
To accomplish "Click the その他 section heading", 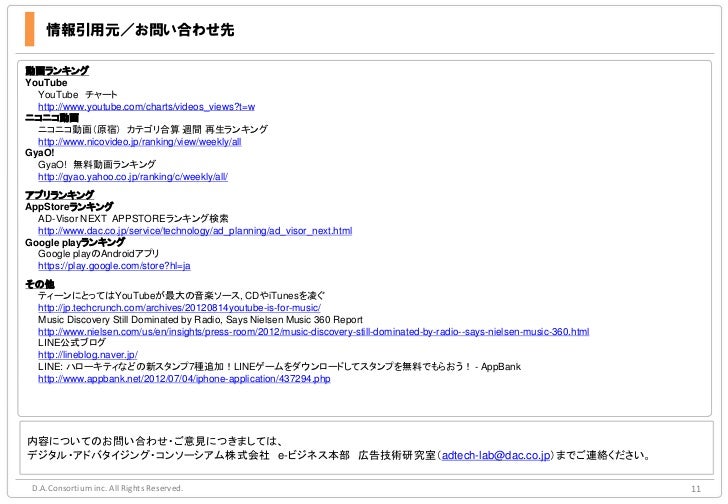I will [39, 284].
